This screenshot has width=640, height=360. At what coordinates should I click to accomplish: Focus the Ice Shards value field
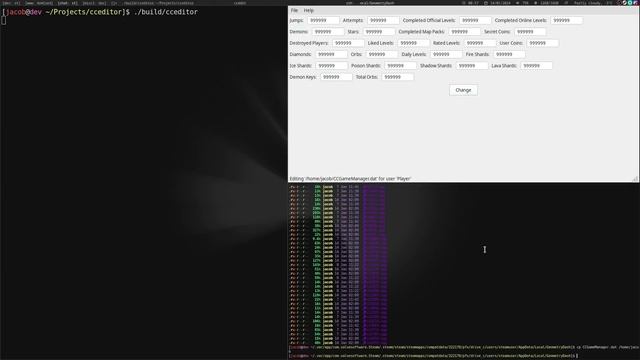(x=331, y=66)
